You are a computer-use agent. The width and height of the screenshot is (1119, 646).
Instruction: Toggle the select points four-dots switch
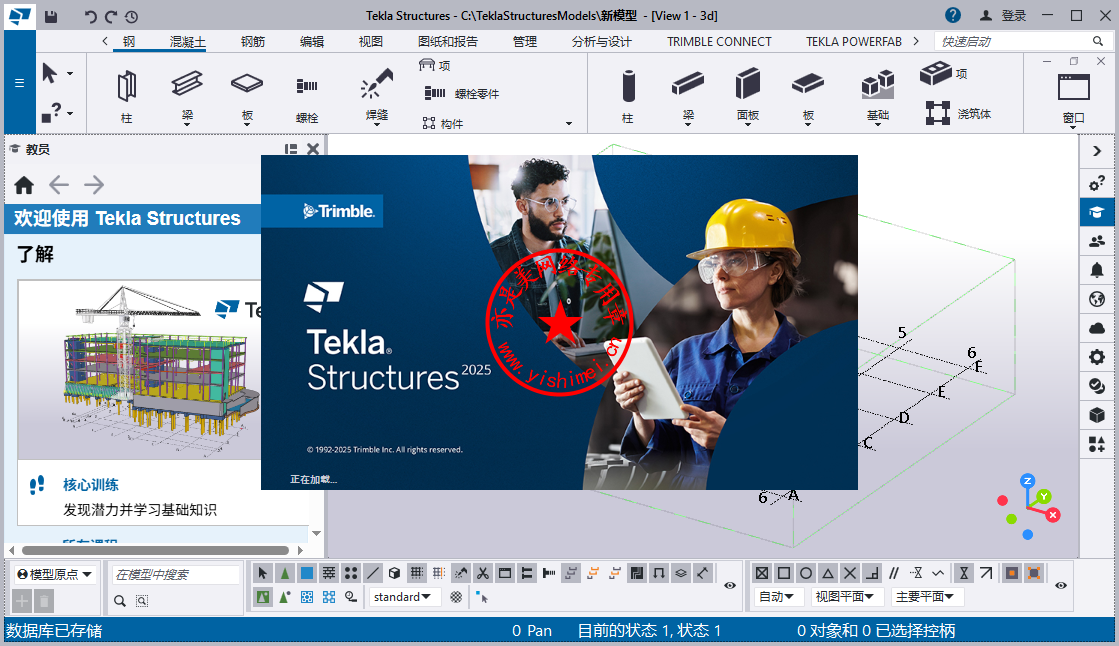[350, 573]
